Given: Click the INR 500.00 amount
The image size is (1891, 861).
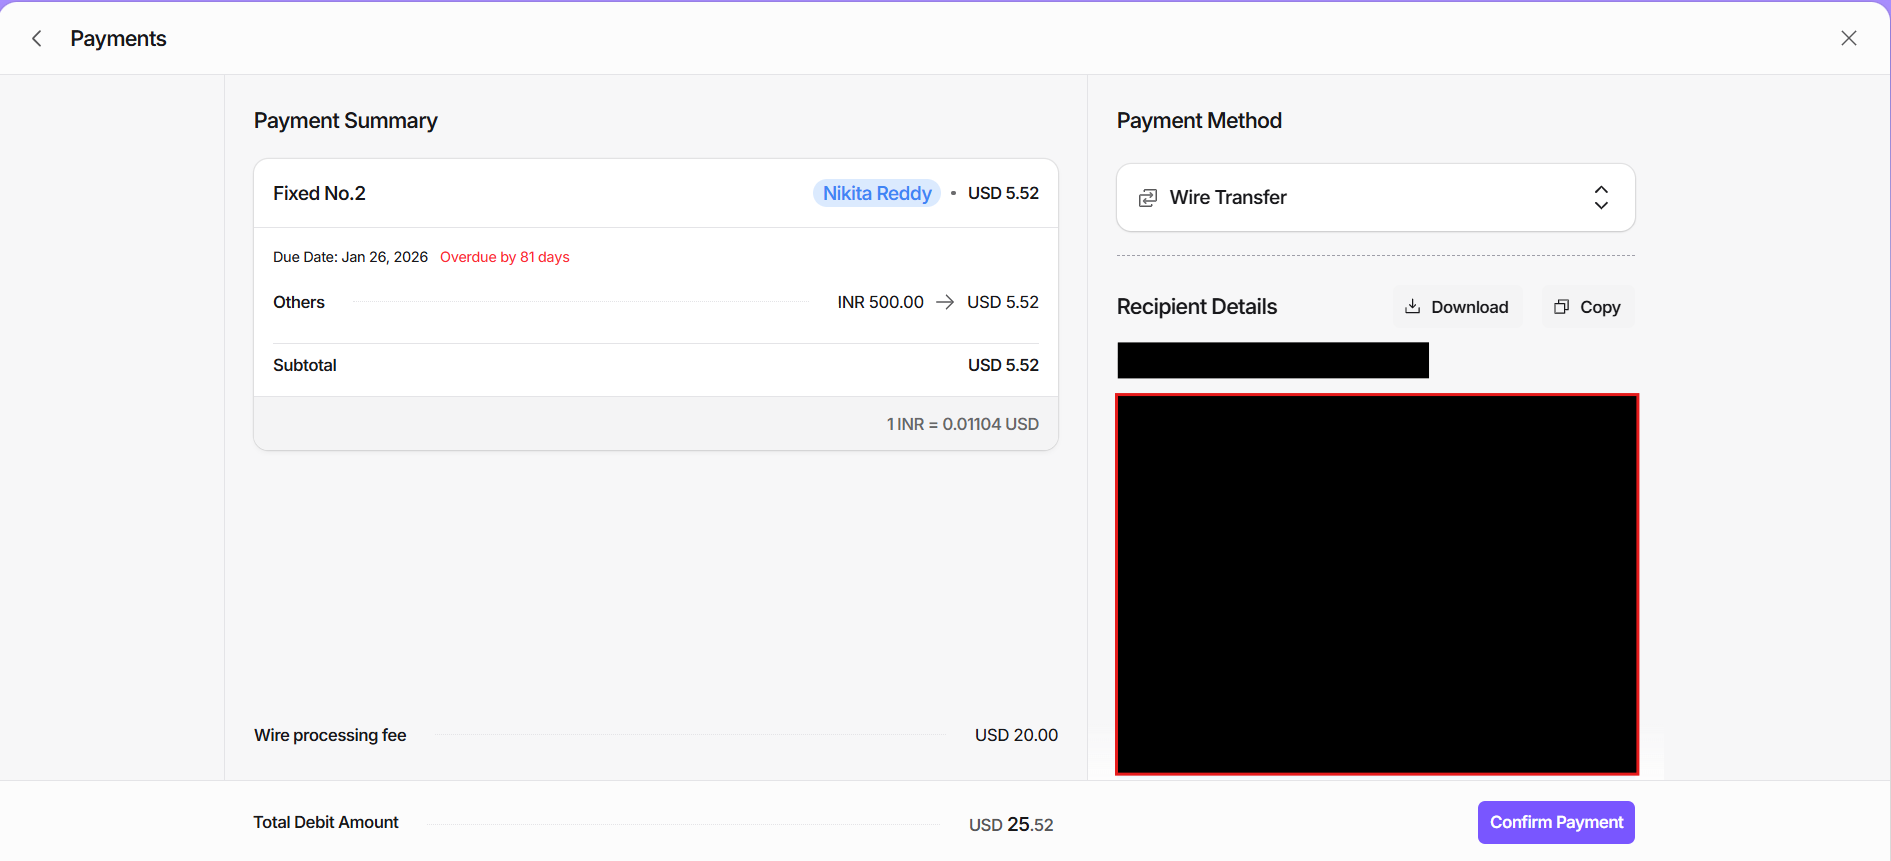Looking at the screenshot, I should coord(880,302).
